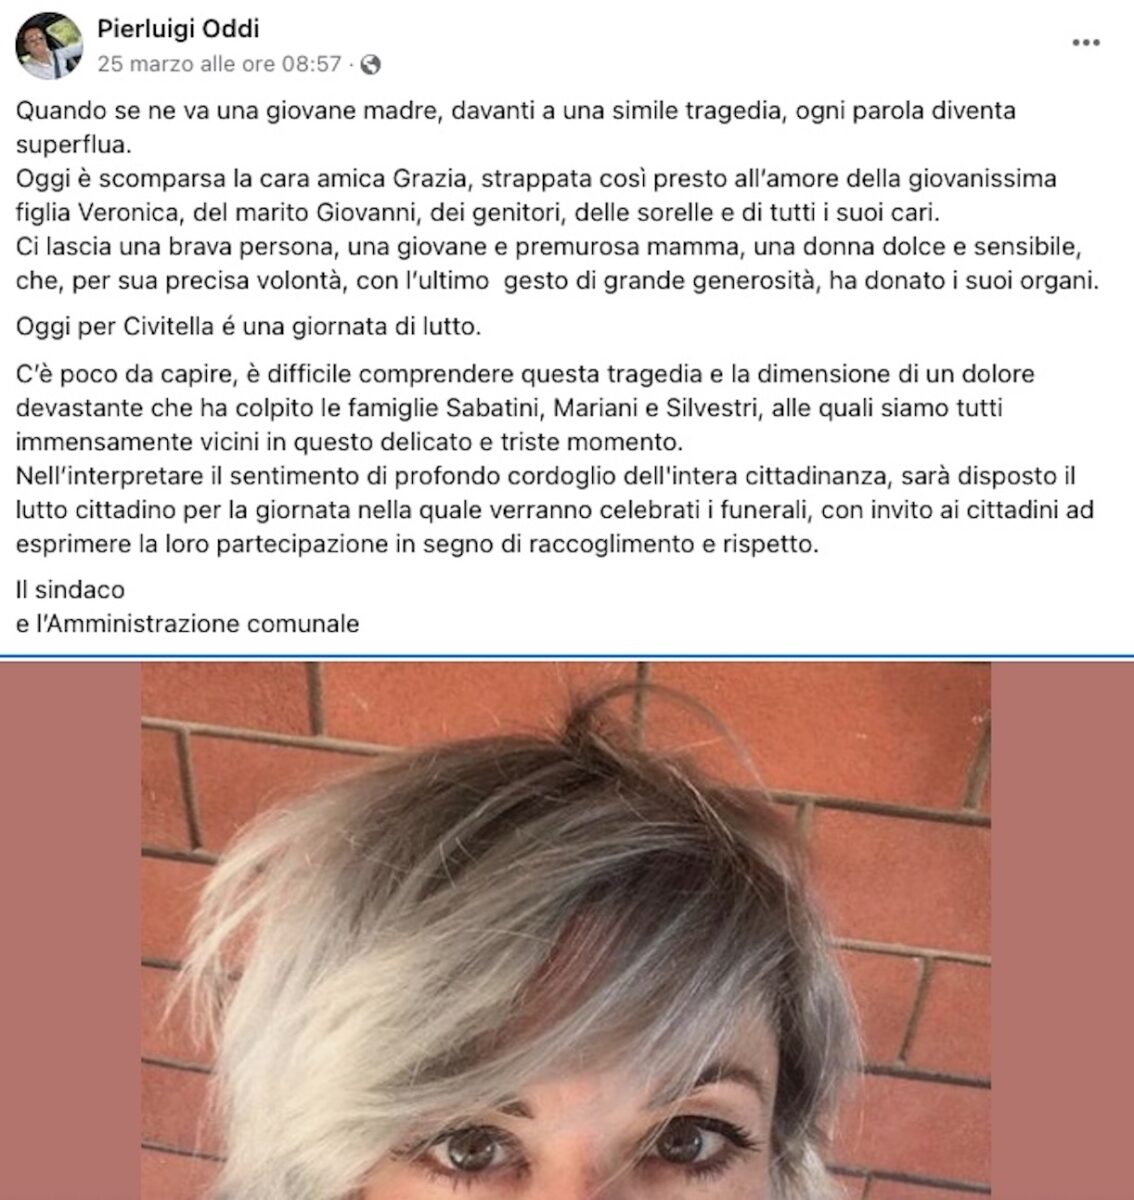This screenshot has height=1200, width=1134.
Task: Click the globe public audience icon
Action: tap(371, 66)
